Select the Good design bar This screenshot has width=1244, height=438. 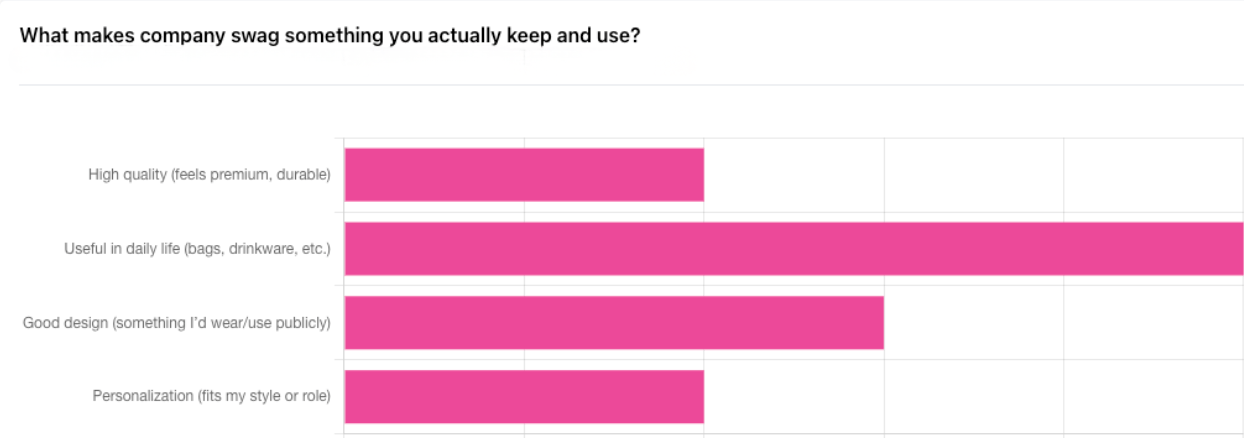click(614, 323)
